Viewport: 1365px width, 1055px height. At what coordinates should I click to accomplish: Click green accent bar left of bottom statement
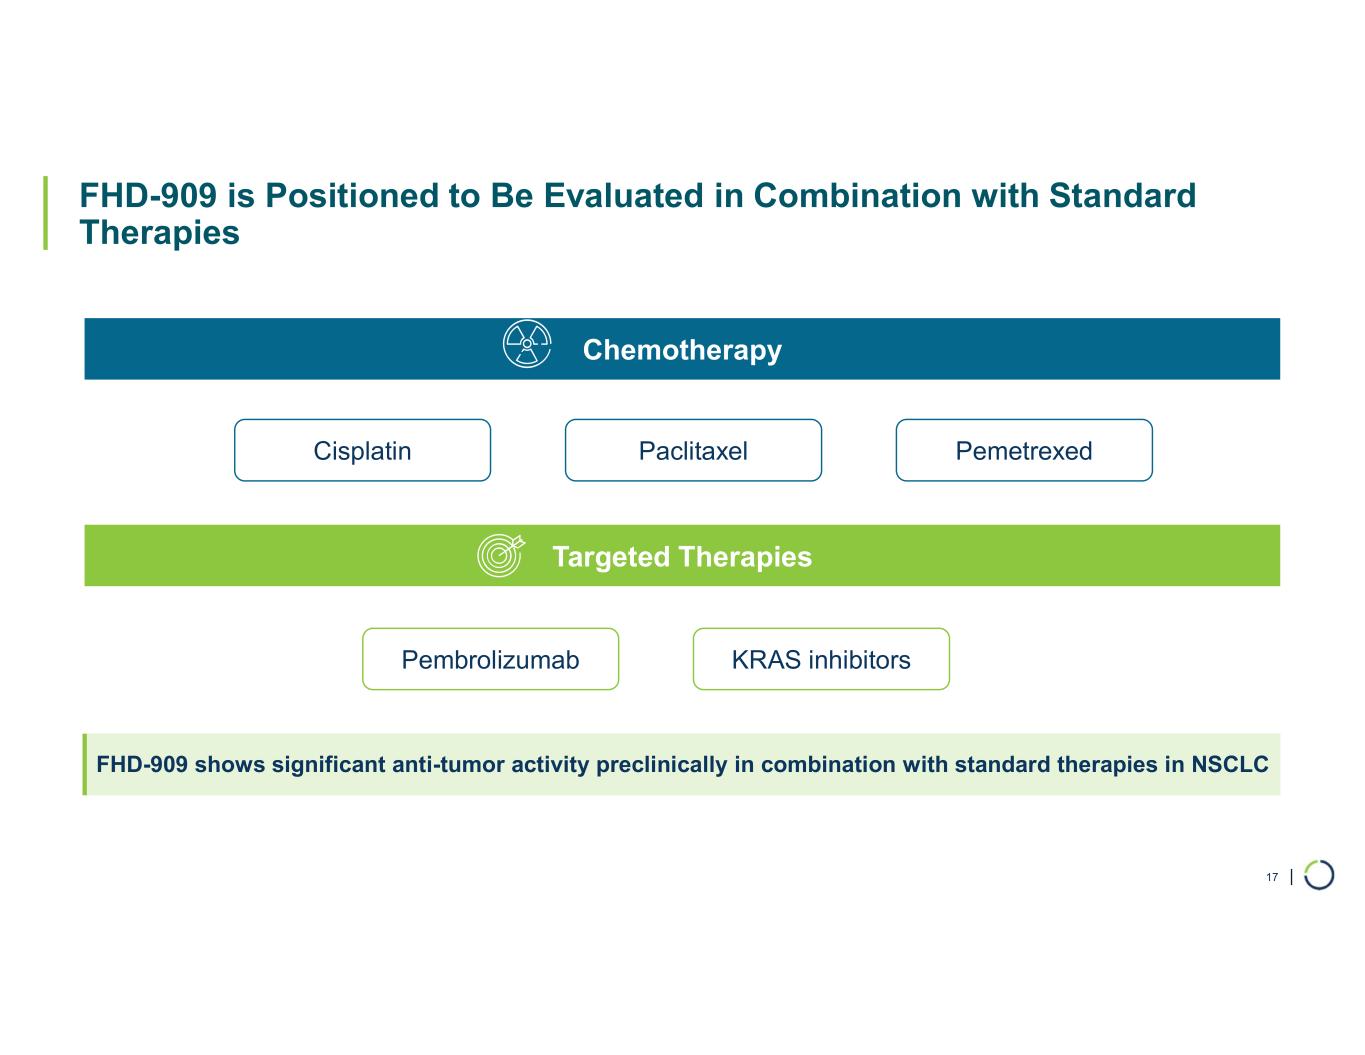click(x=85, y=765)
